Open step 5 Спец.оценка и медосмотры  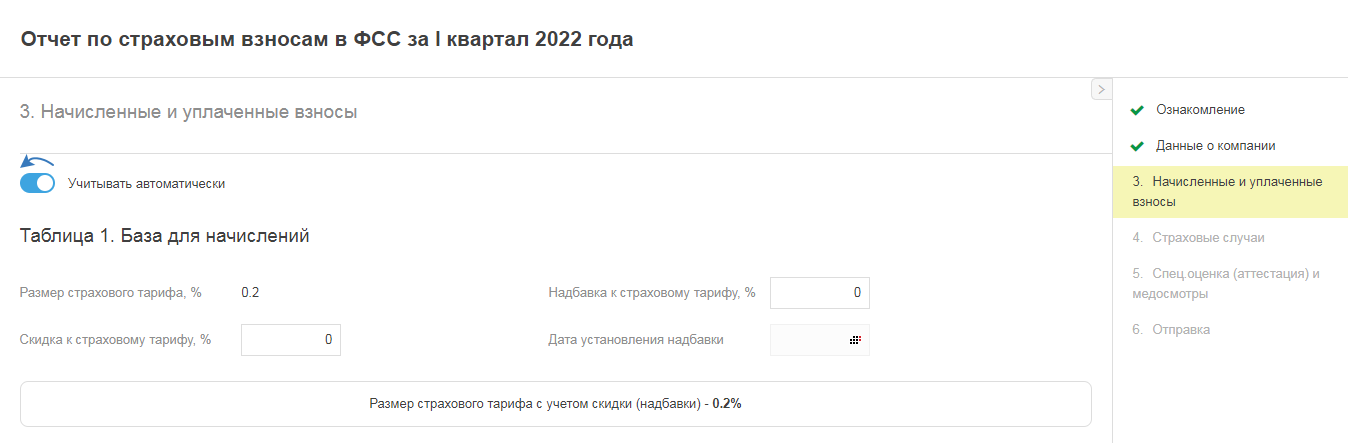click(1227, 283)
